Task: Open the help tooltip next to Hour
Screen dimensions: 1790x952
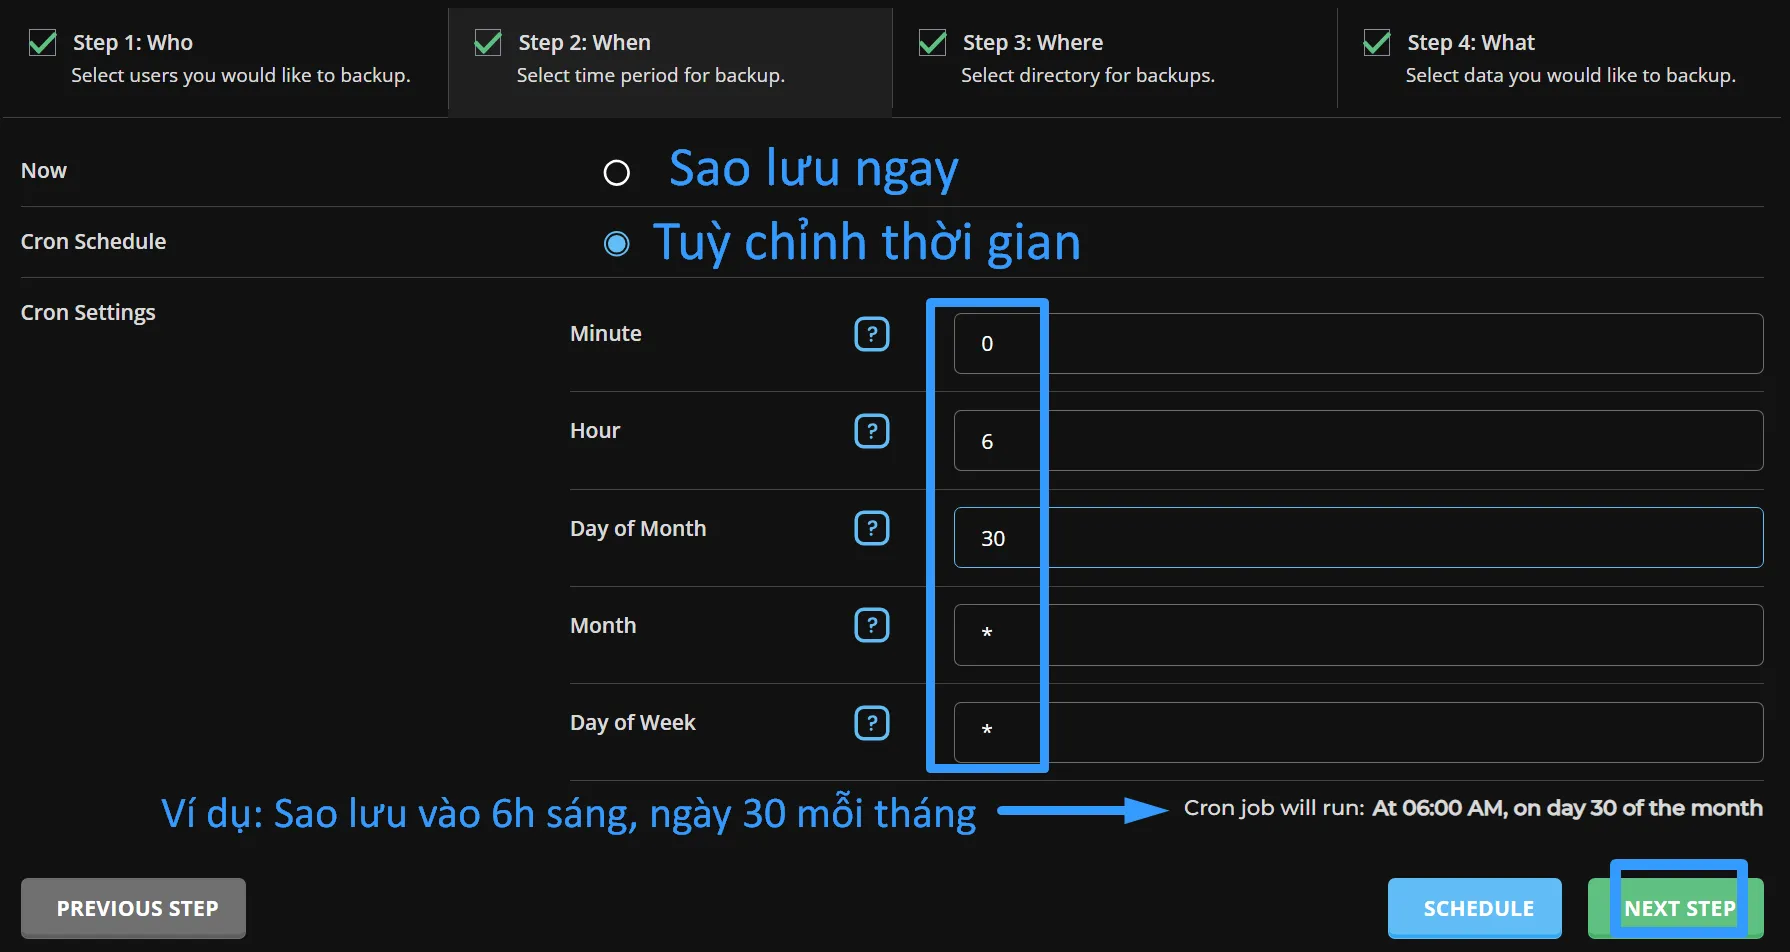Action: point(871,431)
